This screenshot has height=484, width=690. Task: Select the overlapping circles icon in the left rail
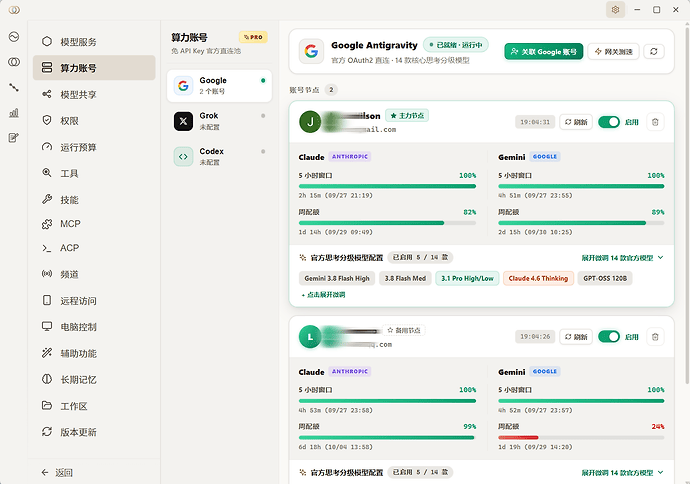pyautogui.click(x=14, y=62)
